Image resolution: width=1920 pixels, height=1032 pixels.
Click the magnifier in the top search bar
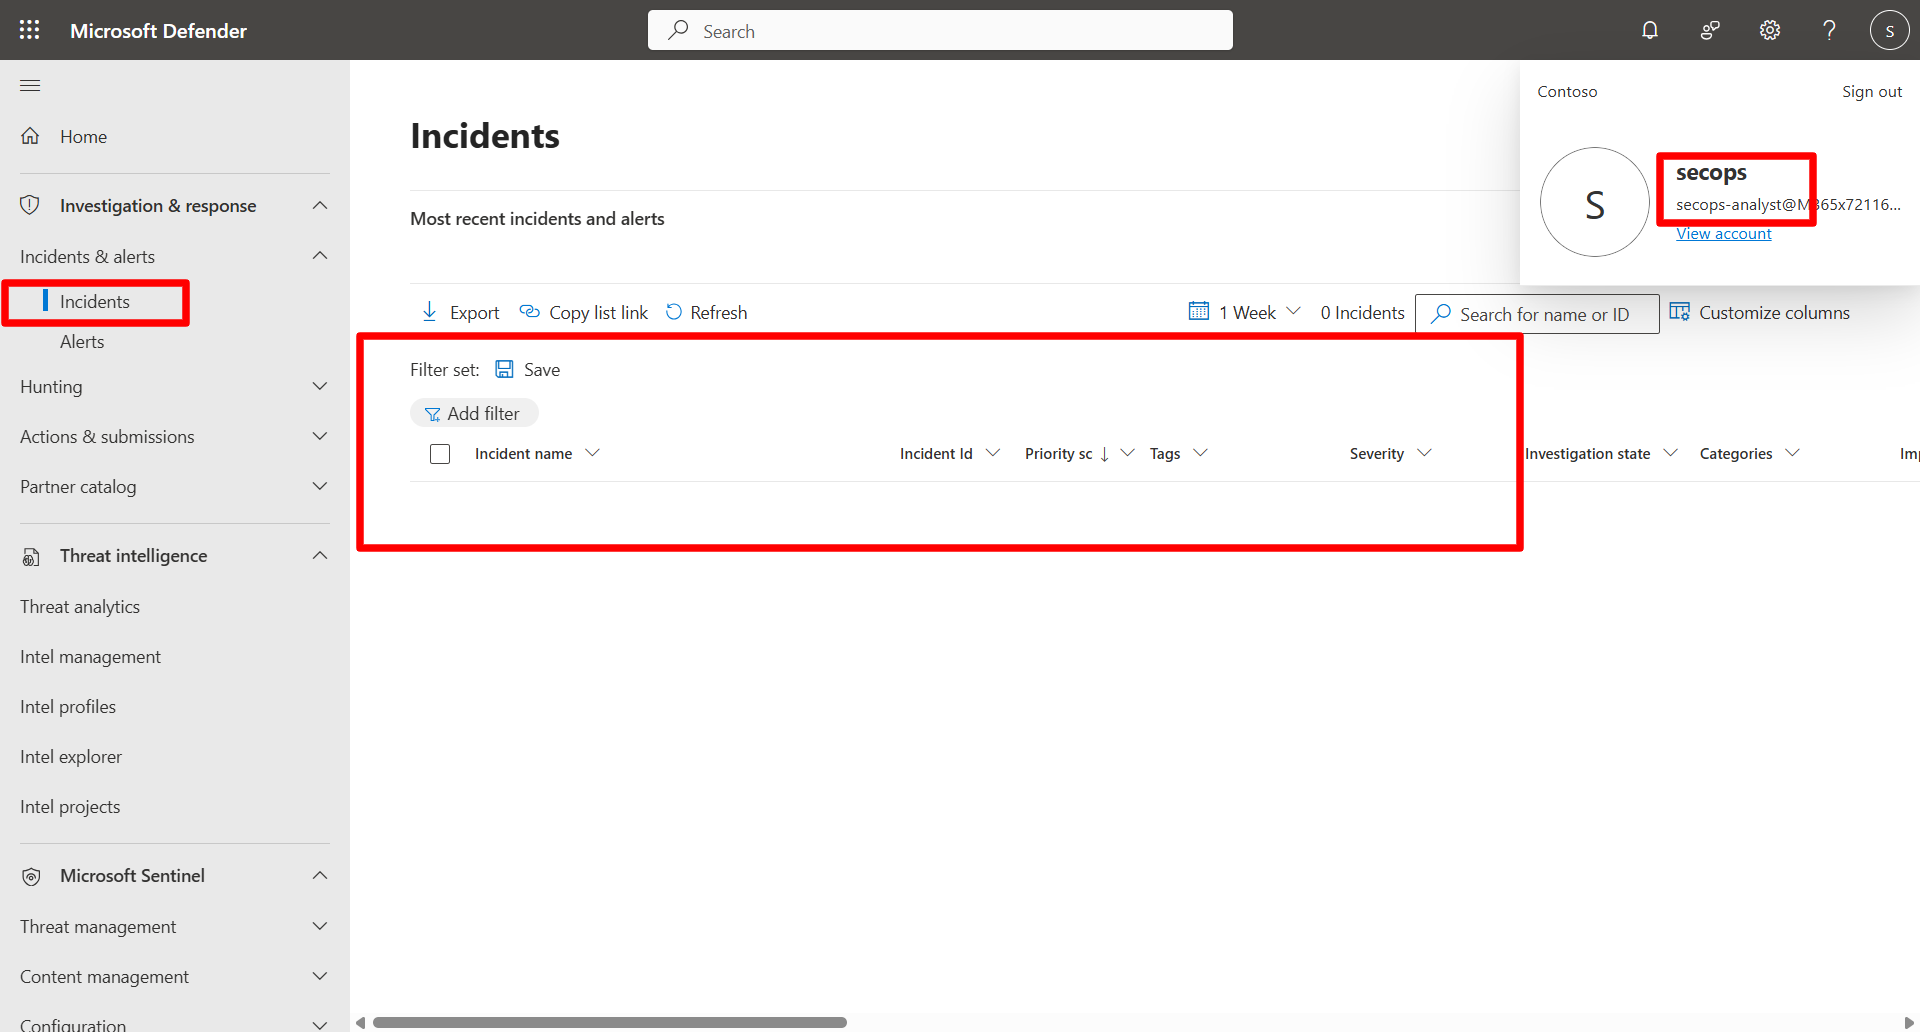pyautogui.click(x=679, y=30)
